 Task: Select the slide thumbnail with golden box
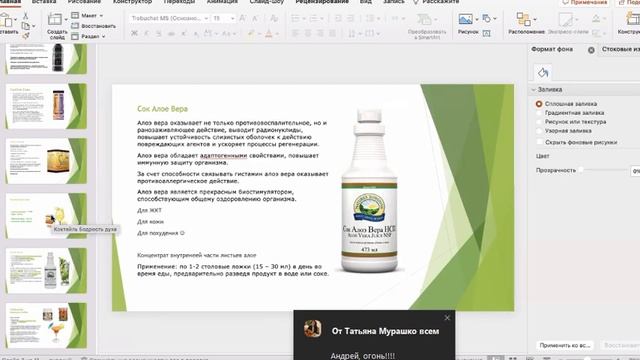[47, 161]
